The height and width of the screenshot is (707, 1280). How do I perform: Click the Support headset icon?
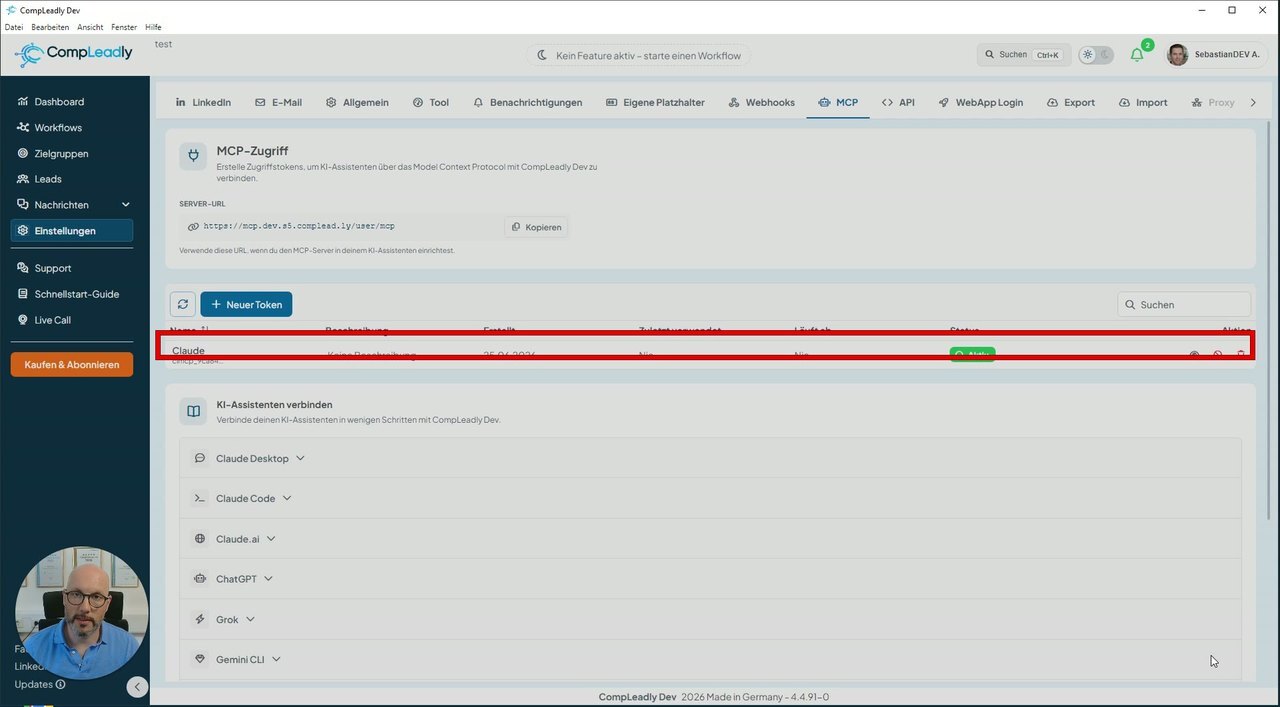tap(23, 268)
